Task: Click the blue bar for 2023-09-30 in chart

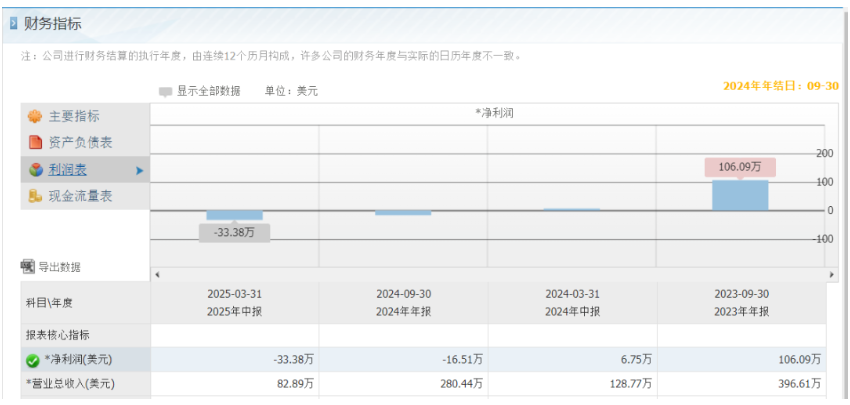Action: [x=740, y=195]
